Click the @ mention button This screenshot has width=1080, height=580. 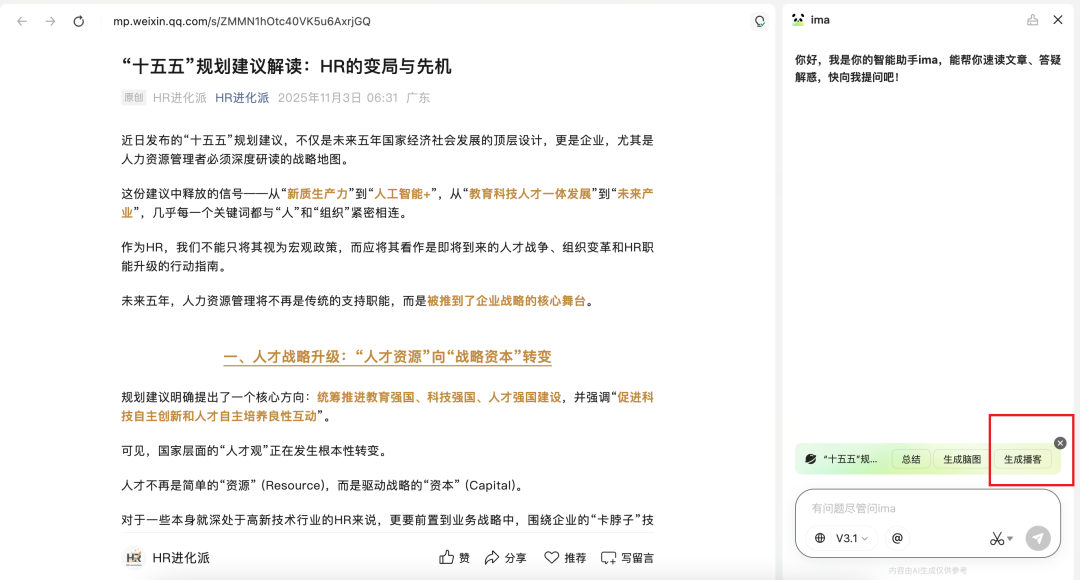[x=897, y=538]
